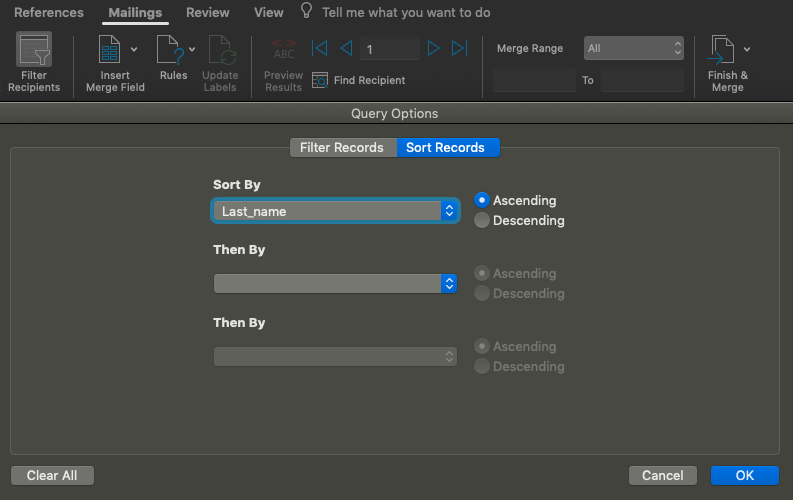
Task: Open Insert Merge Field icon
Action: pos(111,51)
